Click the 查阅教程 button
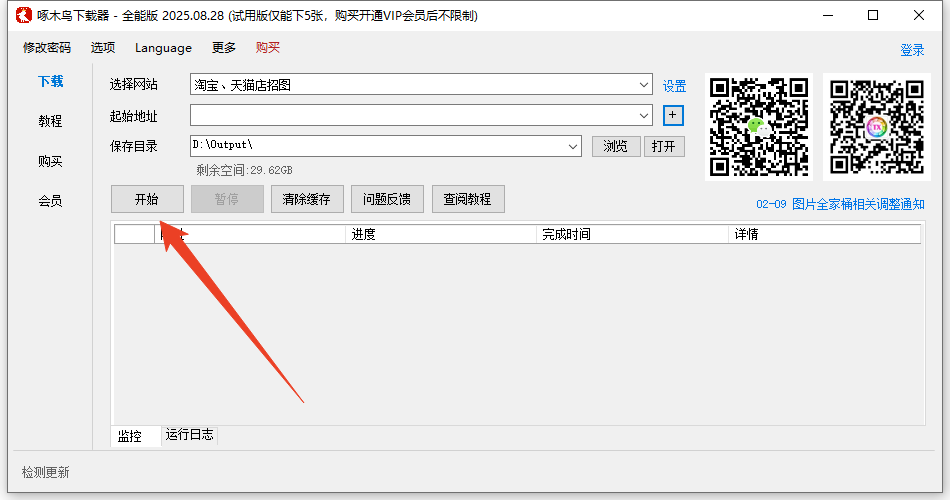This screenshot has height=500, width=950. coord(468,199)
